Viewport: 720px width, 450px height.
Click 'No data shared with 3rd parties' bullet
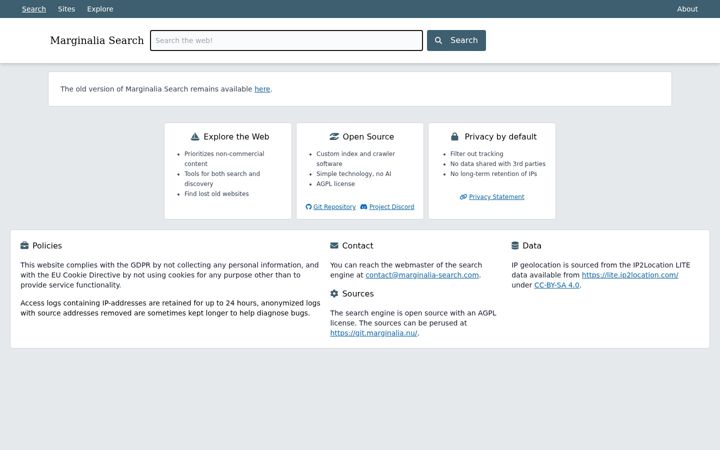(x=498, y=164)
